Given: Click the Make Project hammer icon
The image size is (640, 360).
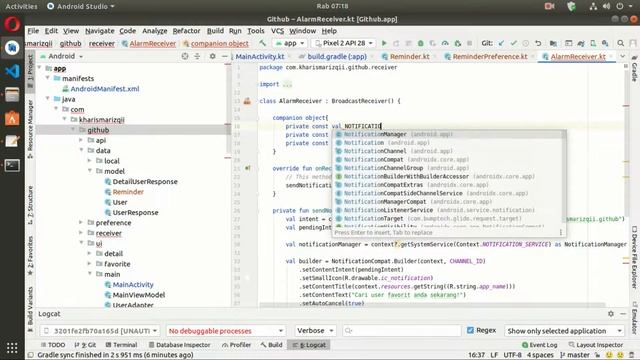Looking at the screenshot, I should point(262,43).
